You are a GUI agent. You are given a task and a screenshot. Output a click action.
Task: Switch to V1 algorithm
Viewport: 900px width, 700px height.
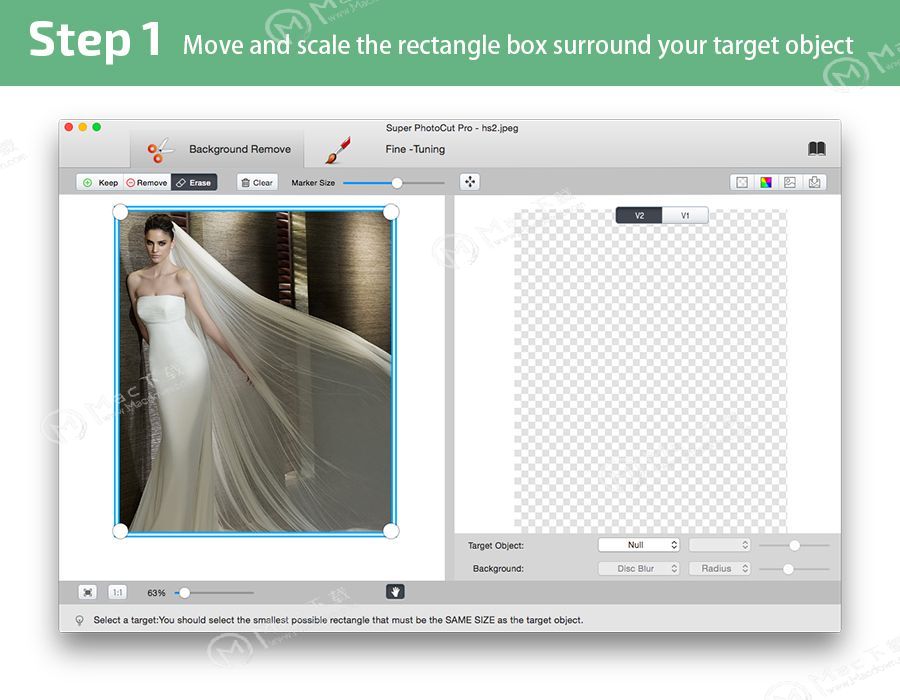[685, 215]
